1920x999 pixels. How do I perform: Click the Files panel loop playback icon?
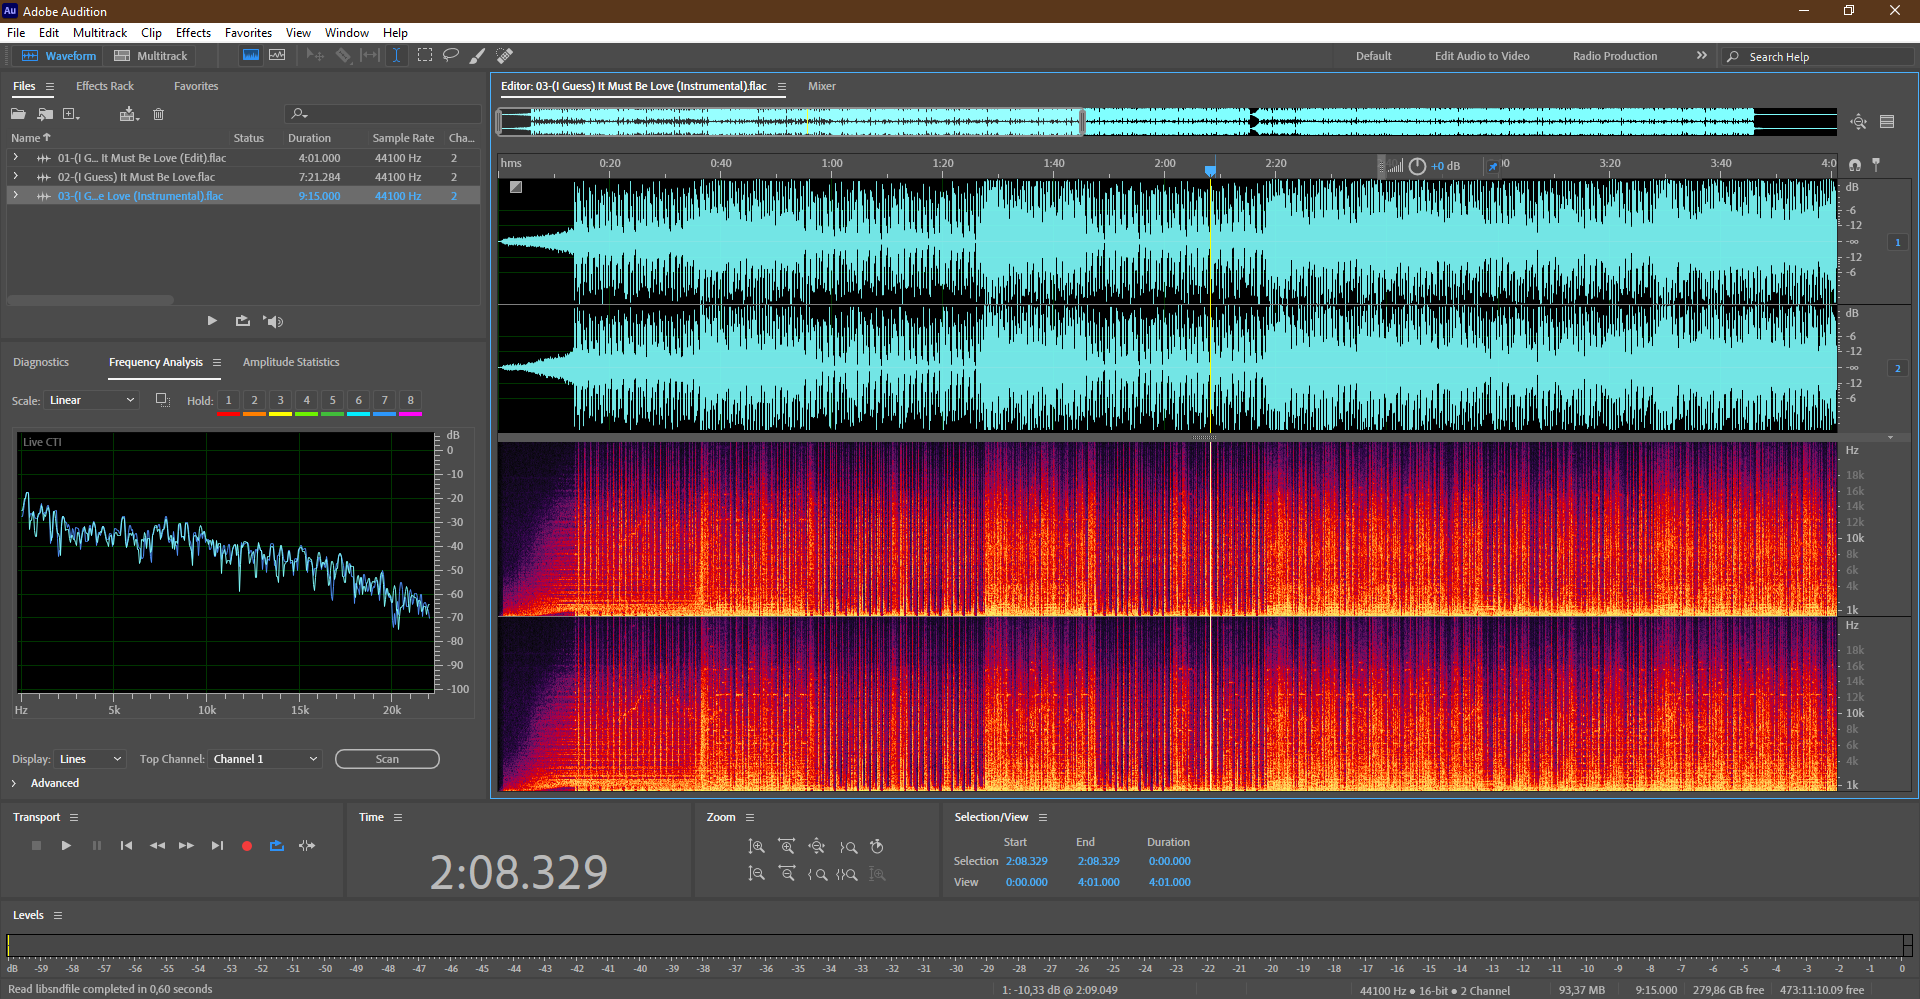(243, 321)
